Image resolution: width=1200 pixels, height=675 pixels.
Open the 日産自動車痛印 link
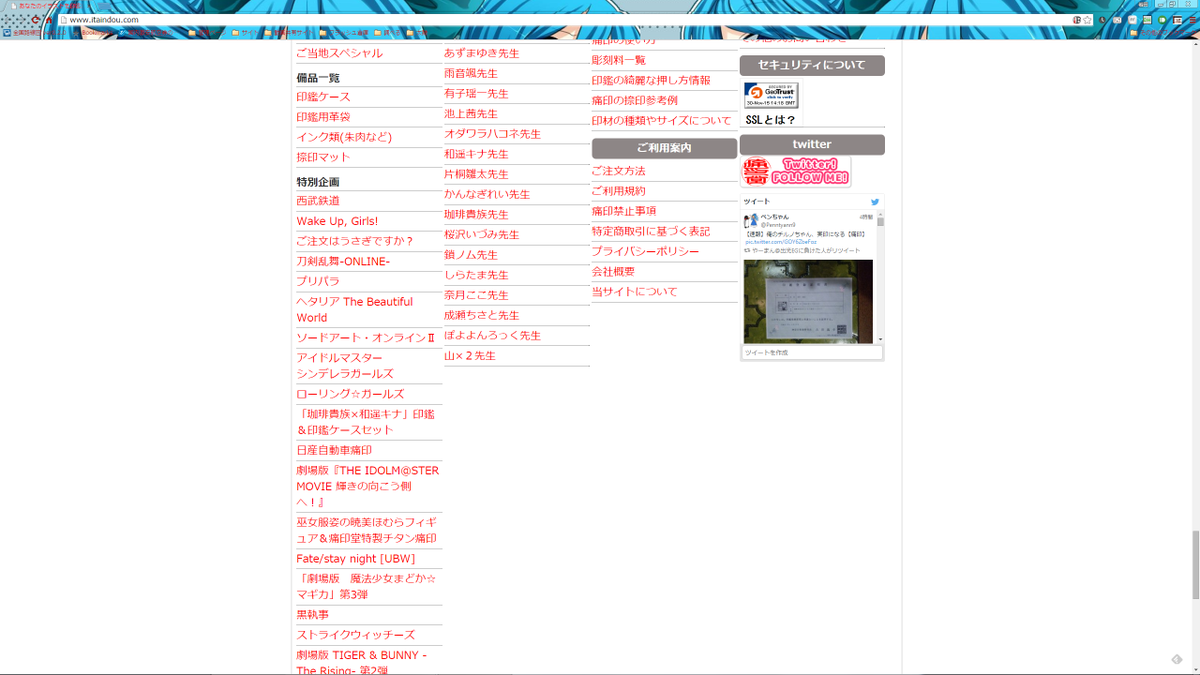click(x=334, y=451)
